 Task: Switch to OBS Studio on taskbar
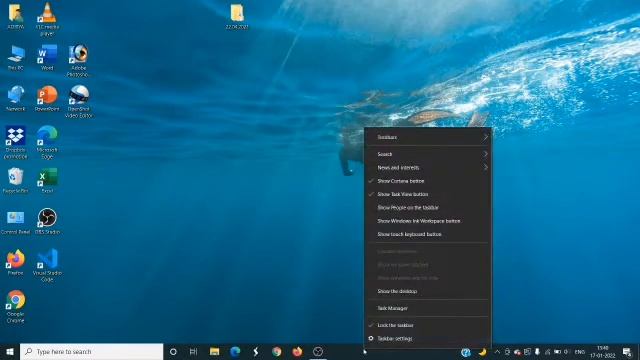pos(318,352)
